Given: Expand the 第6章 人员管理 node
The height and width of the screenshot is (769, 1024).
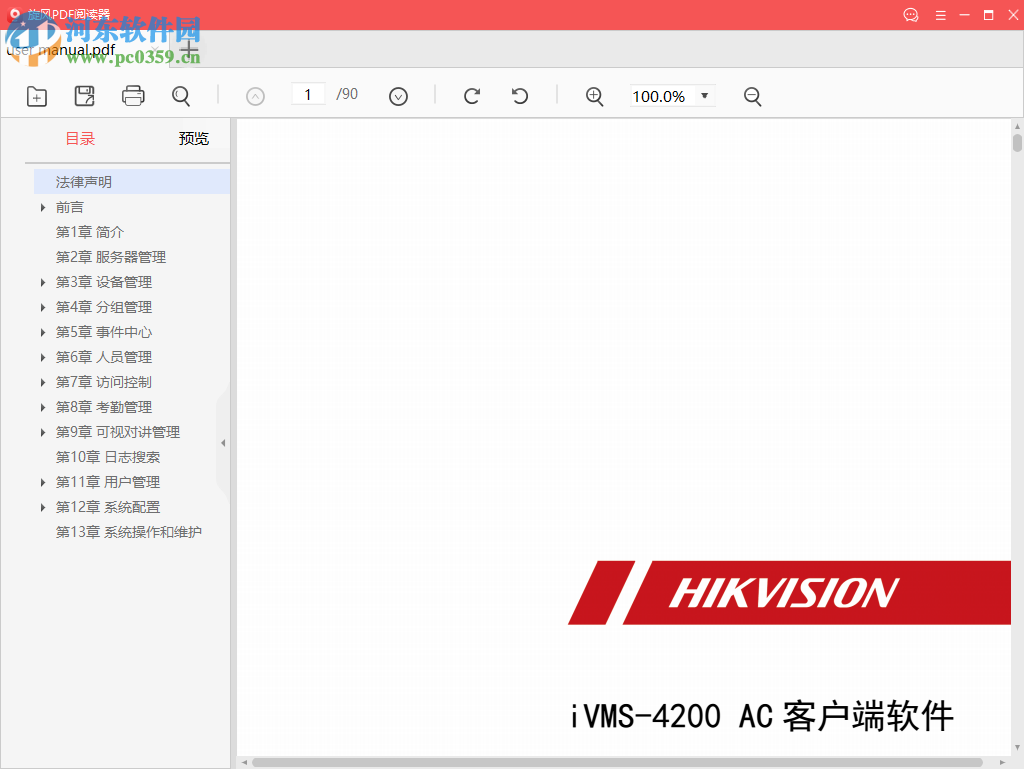Looking at the screenshot, I should tap(43, 358).
